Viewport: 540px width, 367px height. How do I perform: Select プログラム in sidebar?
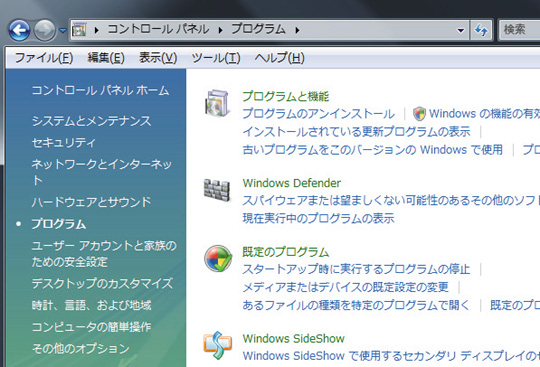[59, 224]
